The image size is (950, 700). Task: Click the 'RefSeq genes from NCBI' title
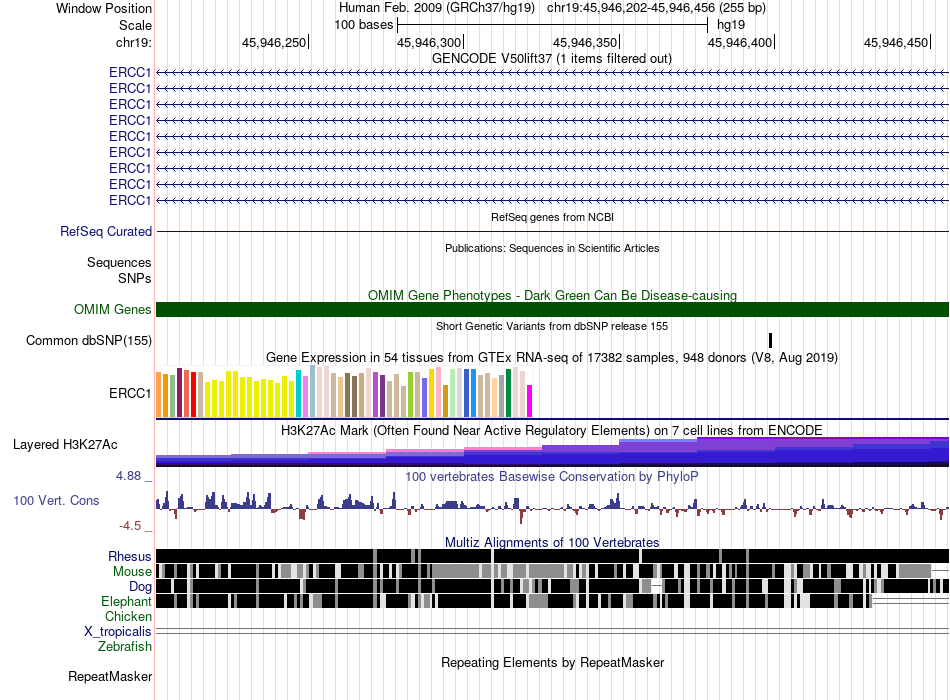coord(553,217)
